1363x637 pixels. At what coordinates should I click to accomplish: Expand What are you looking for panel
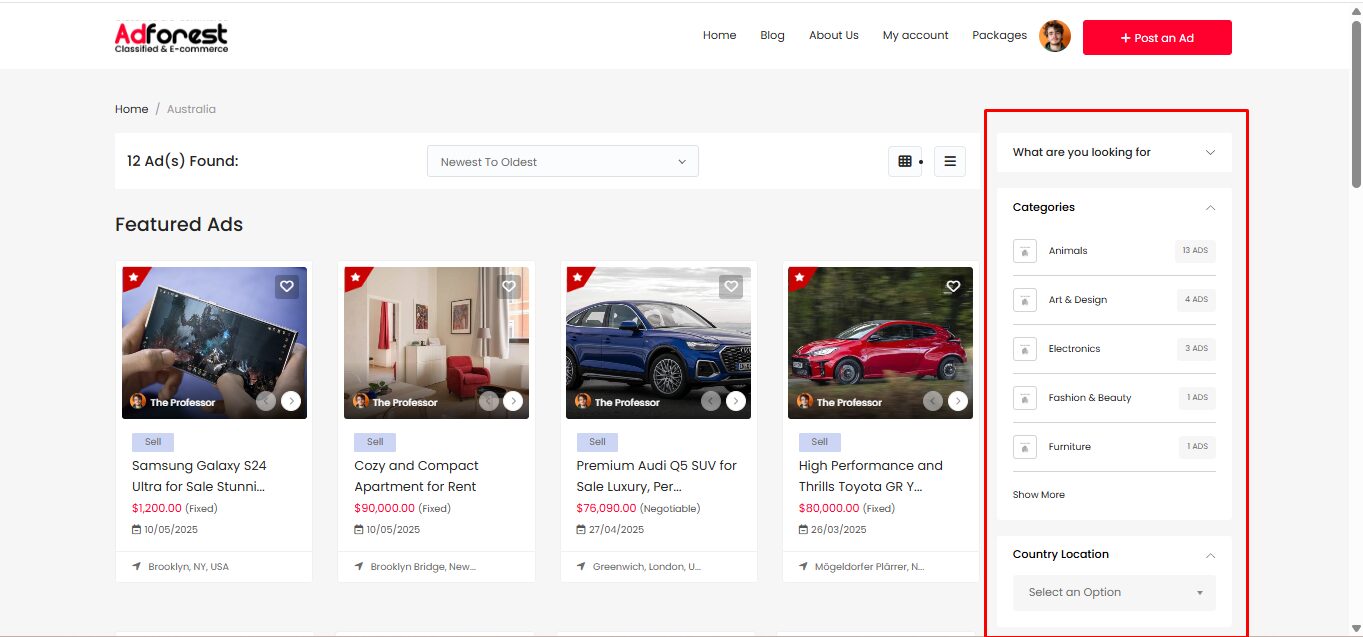click(1113, 152)
